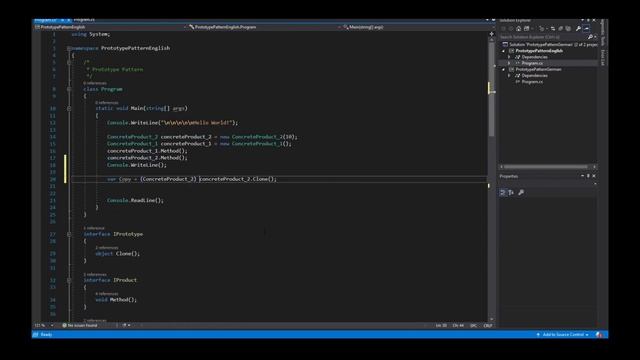Click the Home icon in Solution Explorer toolbar
Screen dimensions: 640x360
[518, 29]
